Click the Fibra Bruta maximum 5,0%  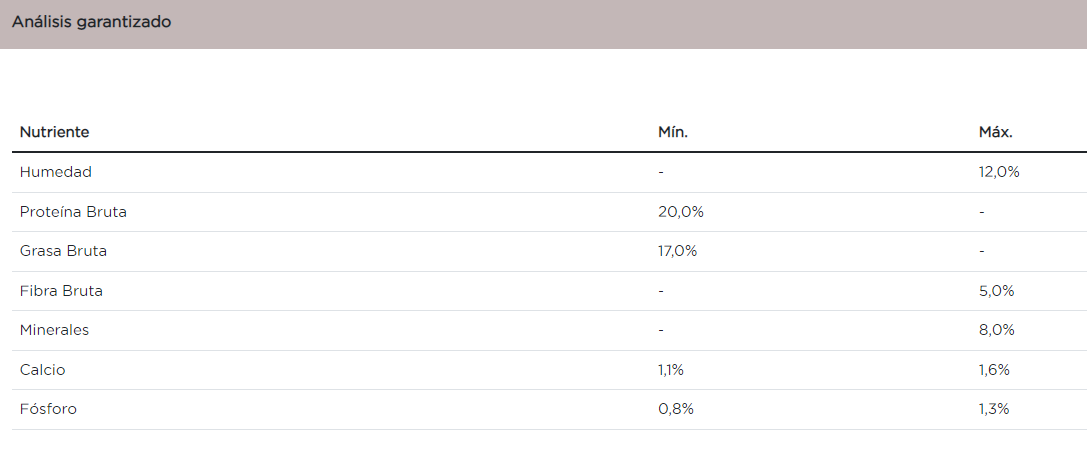tap(997, 291)
